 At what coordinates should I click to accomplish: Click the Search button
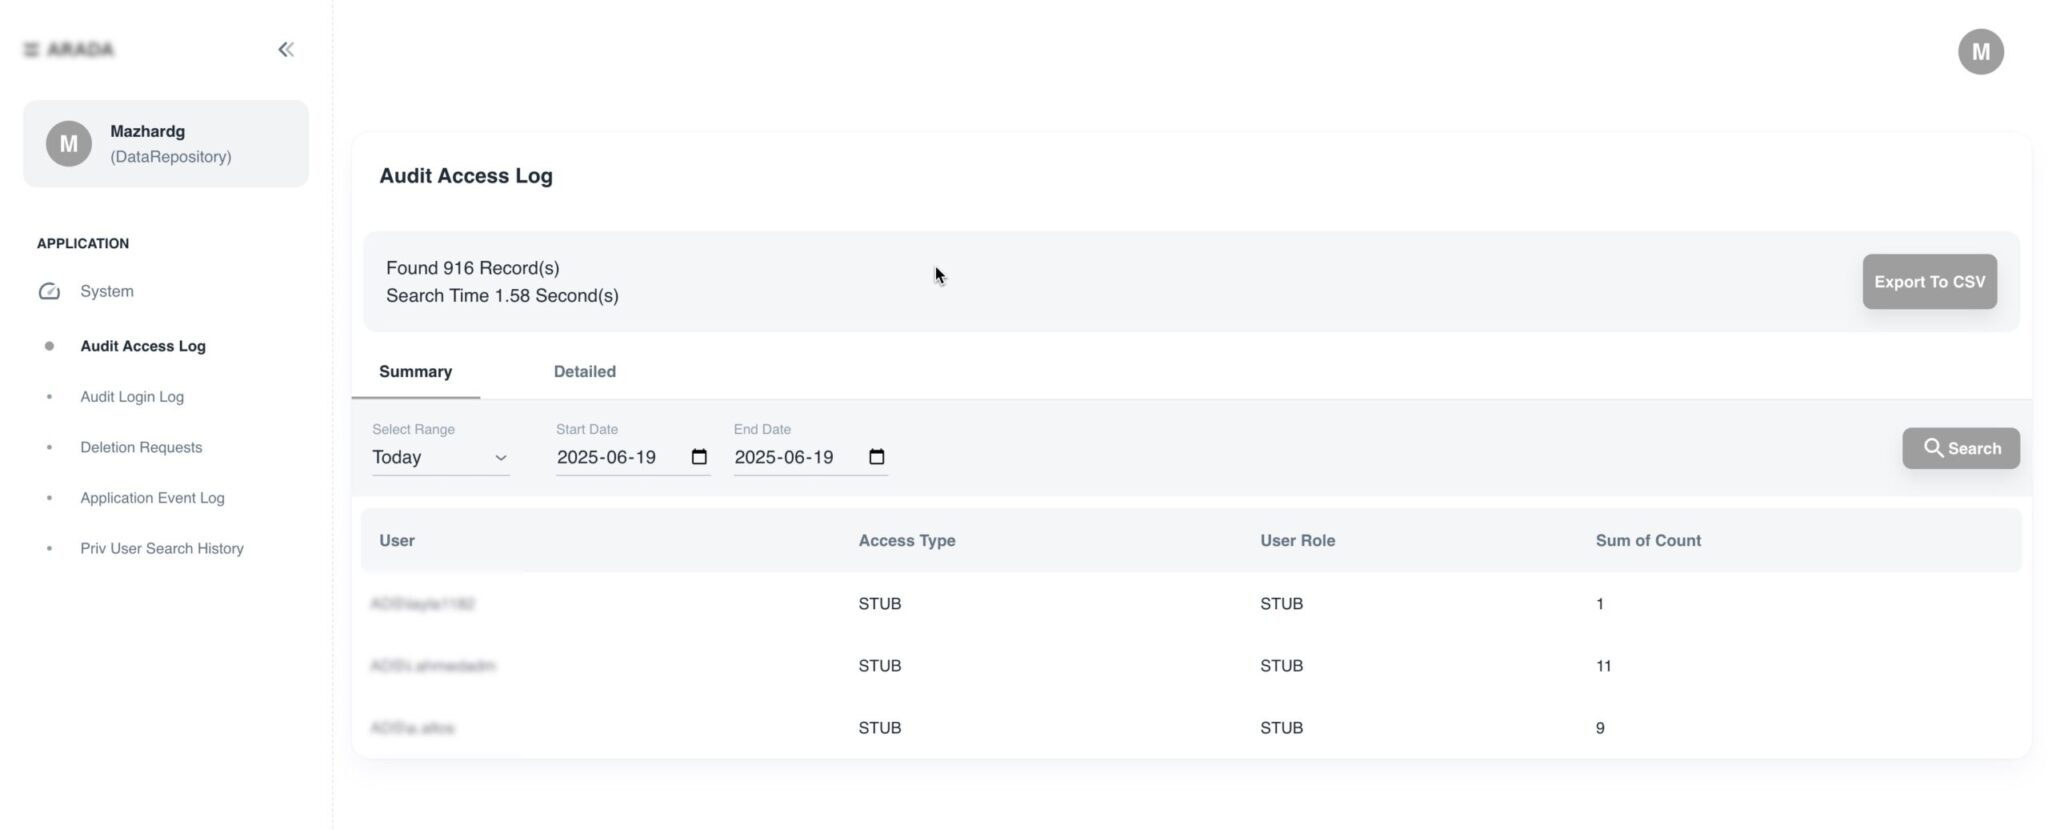(x=1960, y=448)
